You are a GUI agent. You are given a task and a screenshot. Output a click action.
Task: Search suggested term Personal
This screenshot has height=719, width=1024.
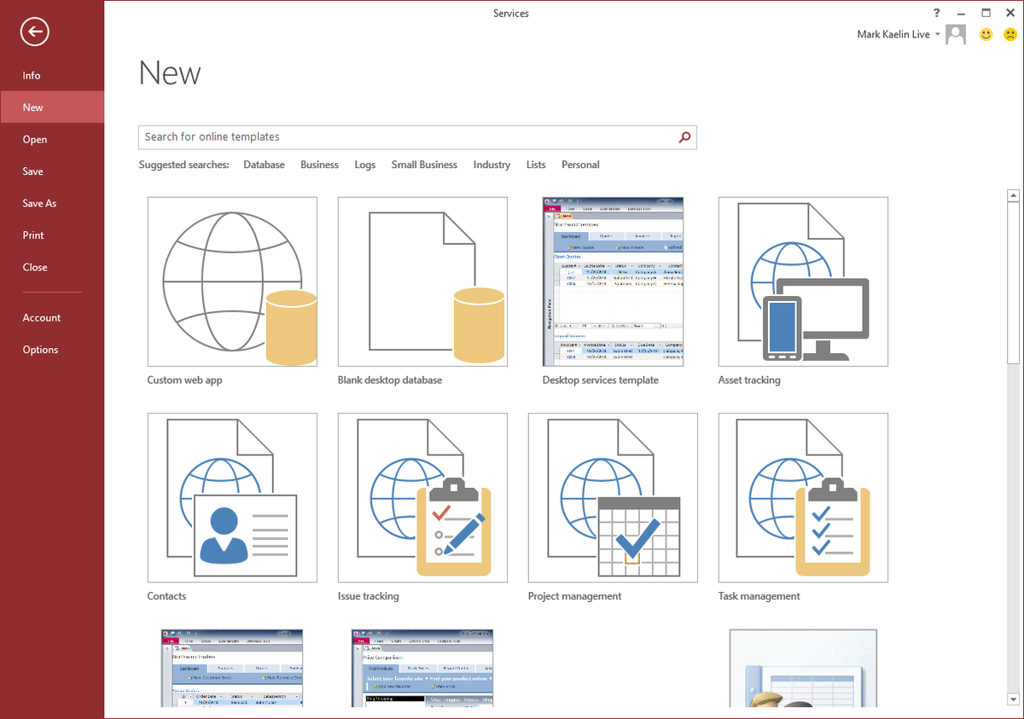(x=581, y=165)
